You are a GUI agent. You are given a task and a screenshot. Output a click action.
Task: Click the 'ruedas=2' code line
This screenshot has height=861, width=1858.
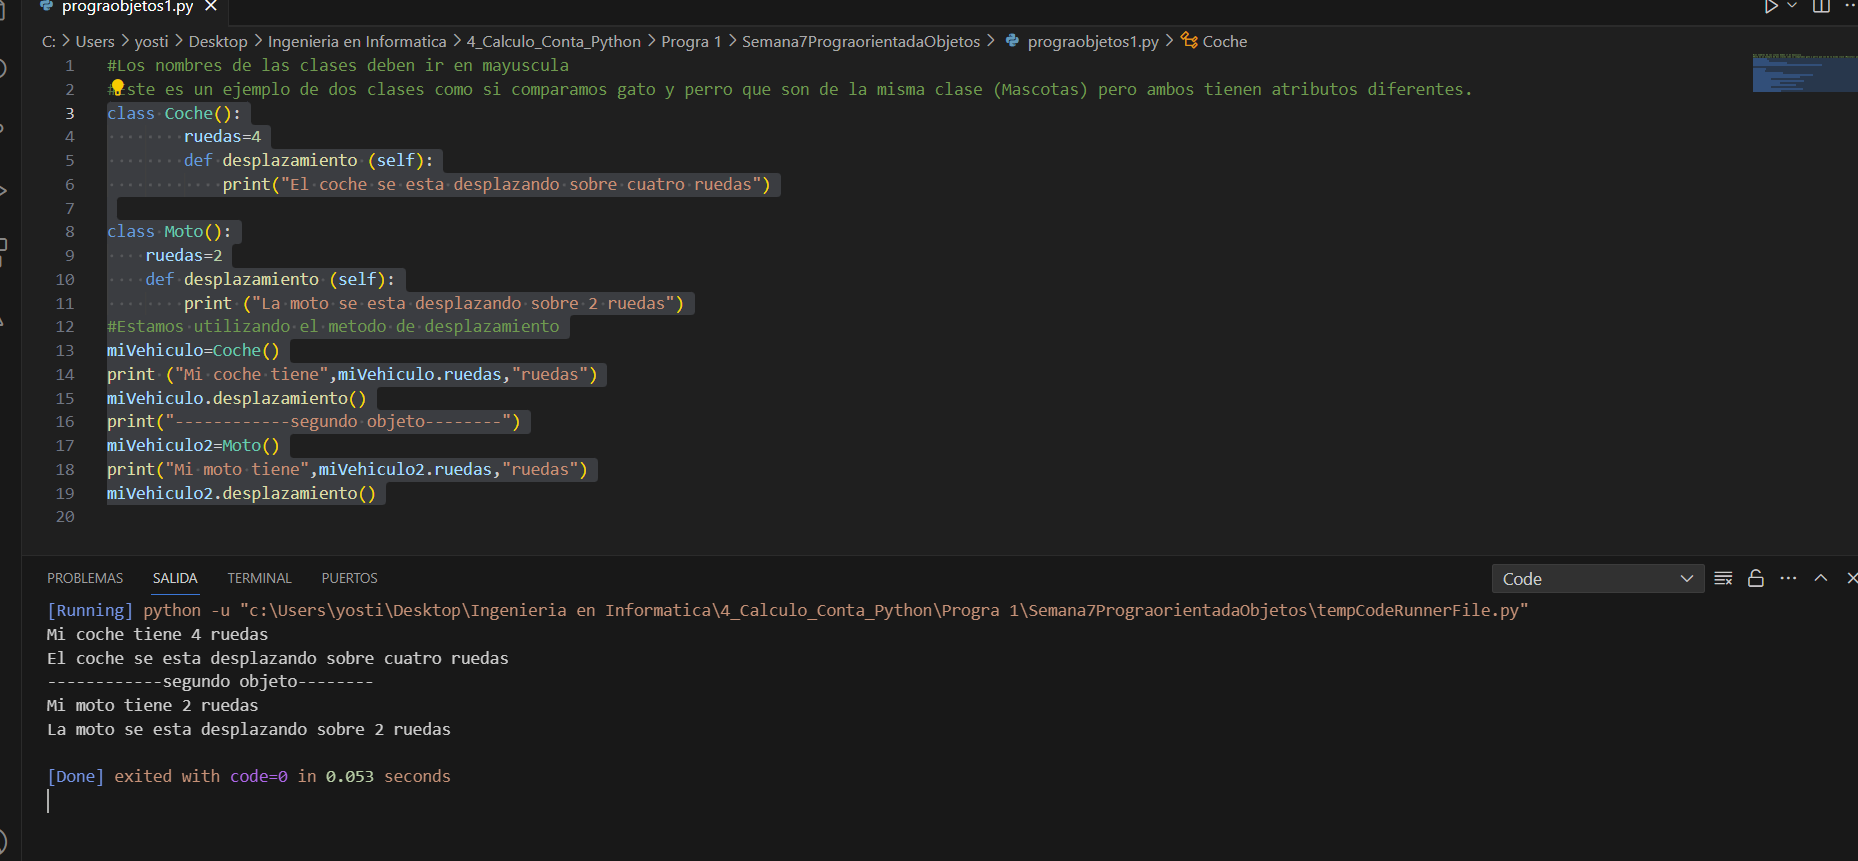[x=184, y=255]
